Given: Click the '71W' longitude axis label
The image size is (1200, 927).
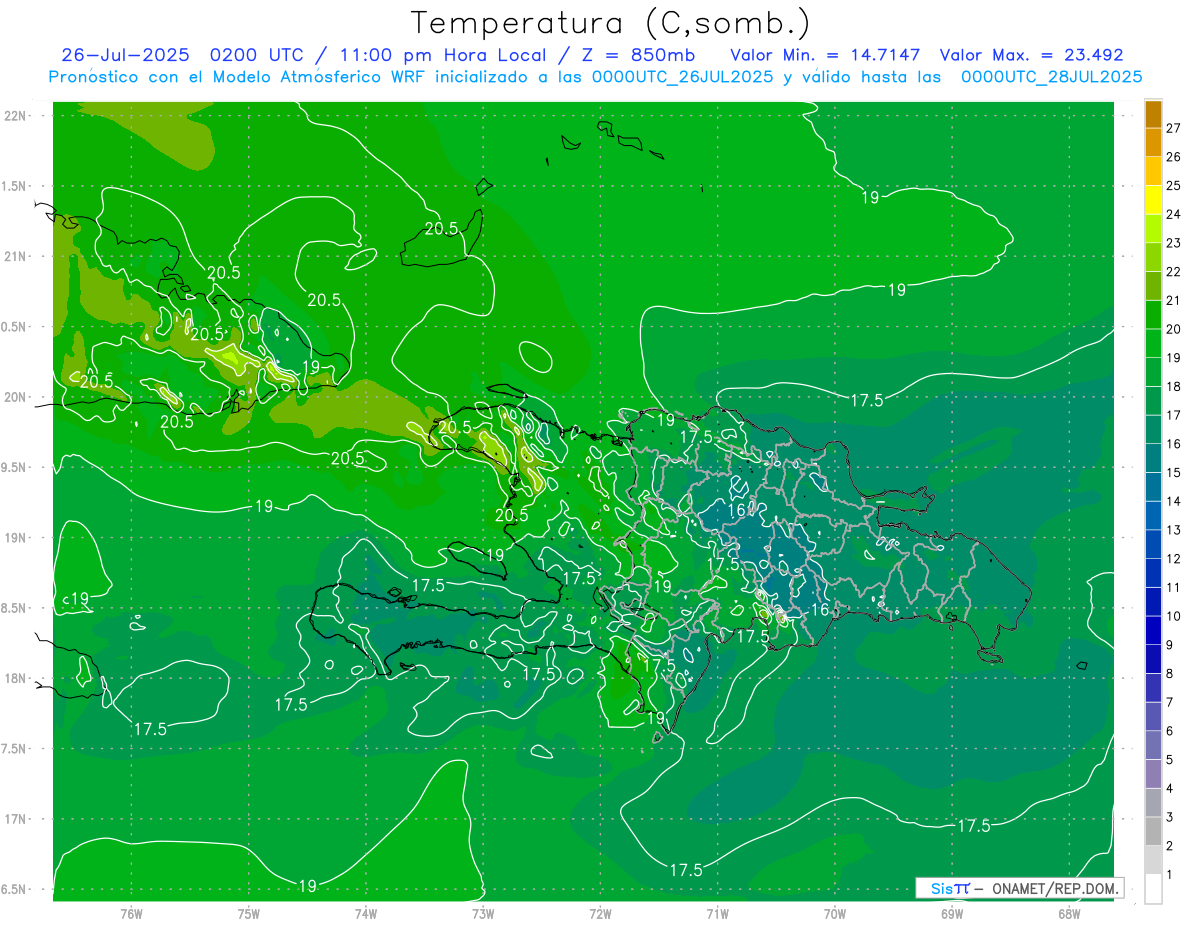Looking at the screenshot, I should pos(717,913).
